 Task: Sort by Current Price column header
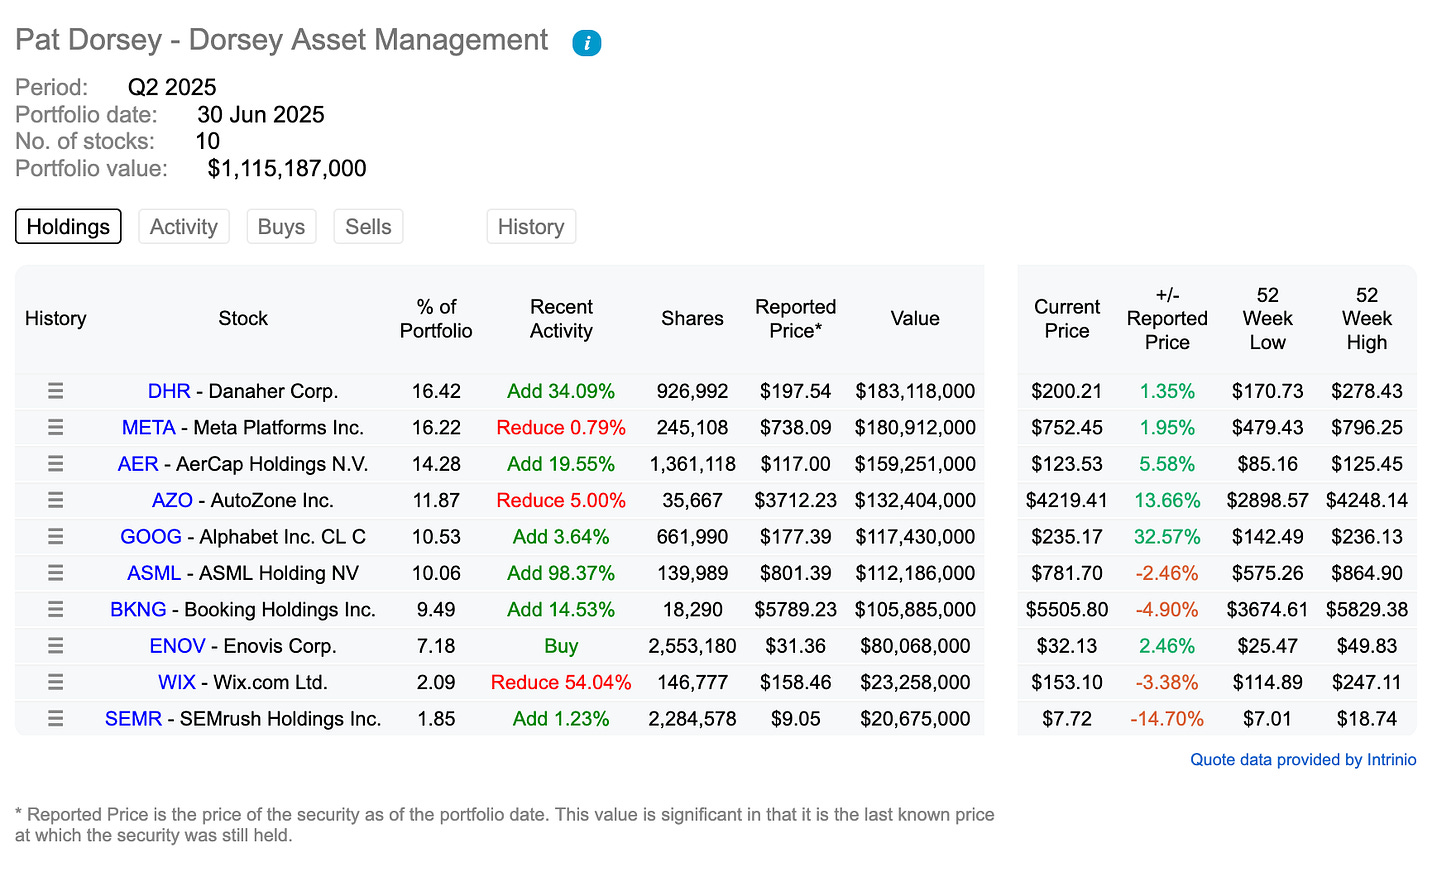point(1067,319)
